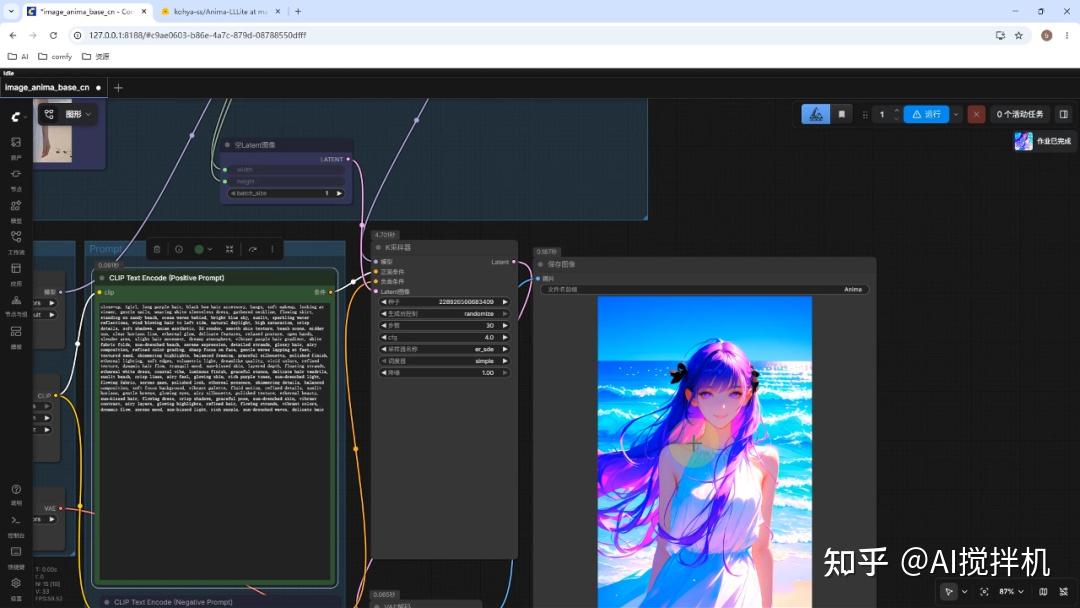
Task: Change the er_sde sampler setting
Action: point(444,349)
